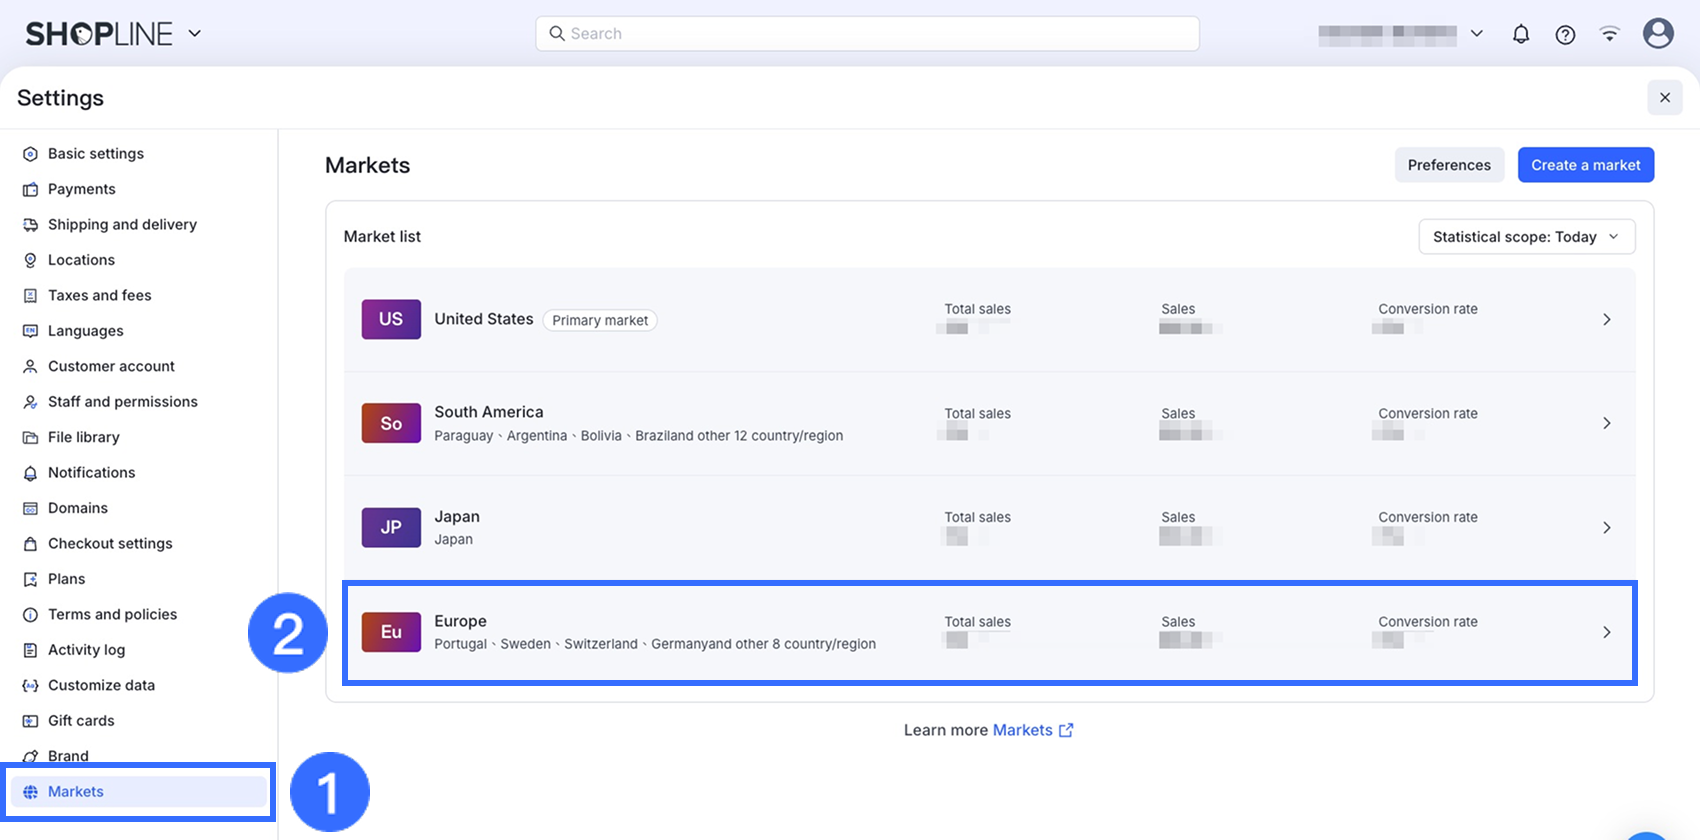Click the wifi status icon in header
The width and height of the screenshot is (1700, 840).
click(x=1609, y=34)
